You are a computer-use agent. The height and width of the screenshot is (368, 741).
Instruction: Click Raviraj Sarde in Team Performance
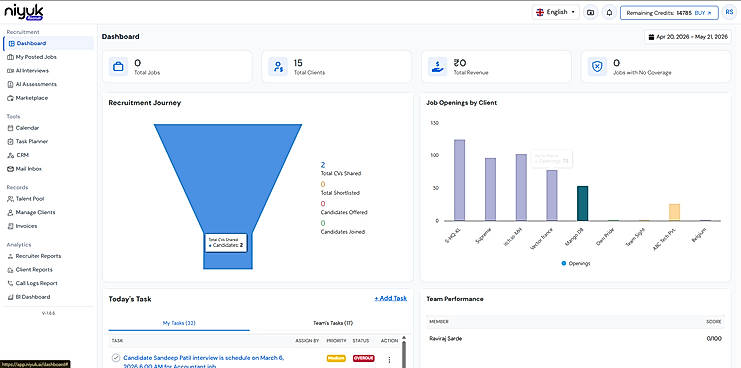446,339
